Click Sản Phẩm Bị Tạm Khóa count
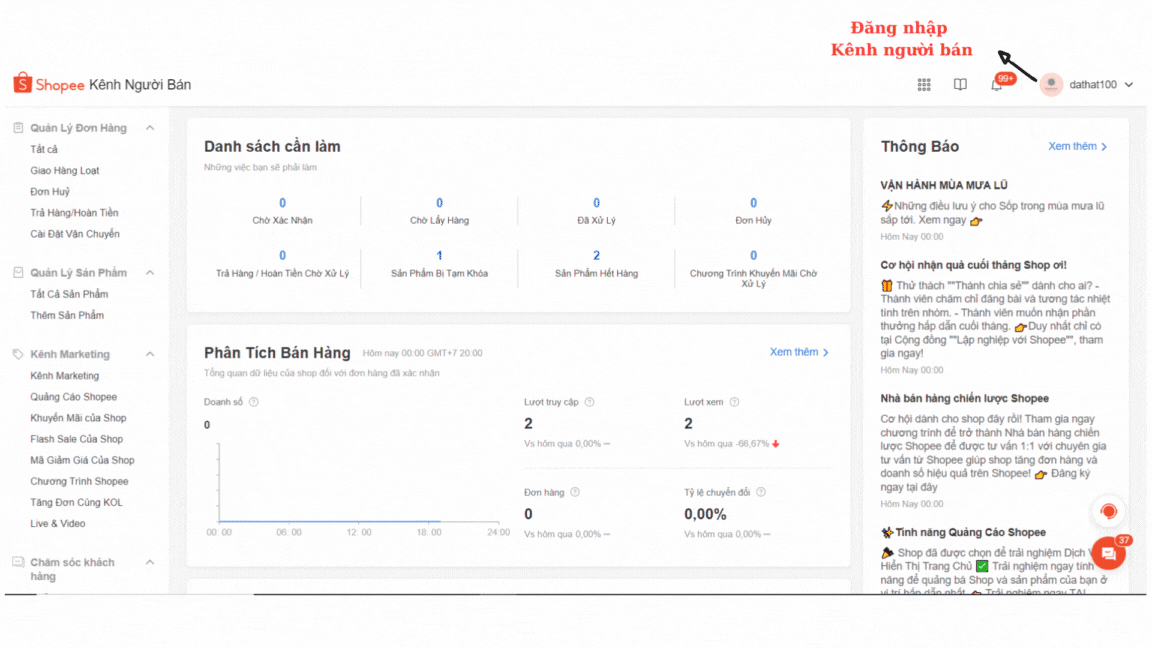The height and width of the screenshot is (648, 1152). pyautogui.click(x=439, y=256)
